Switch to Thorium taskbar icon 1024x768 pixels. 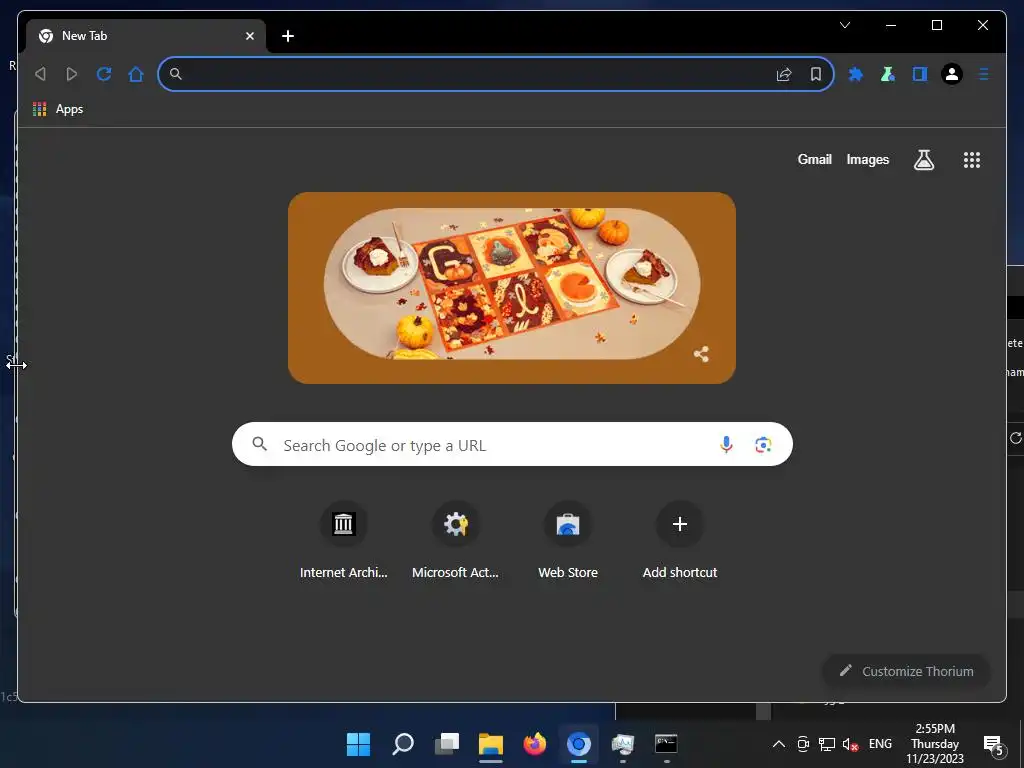point(579,743)
